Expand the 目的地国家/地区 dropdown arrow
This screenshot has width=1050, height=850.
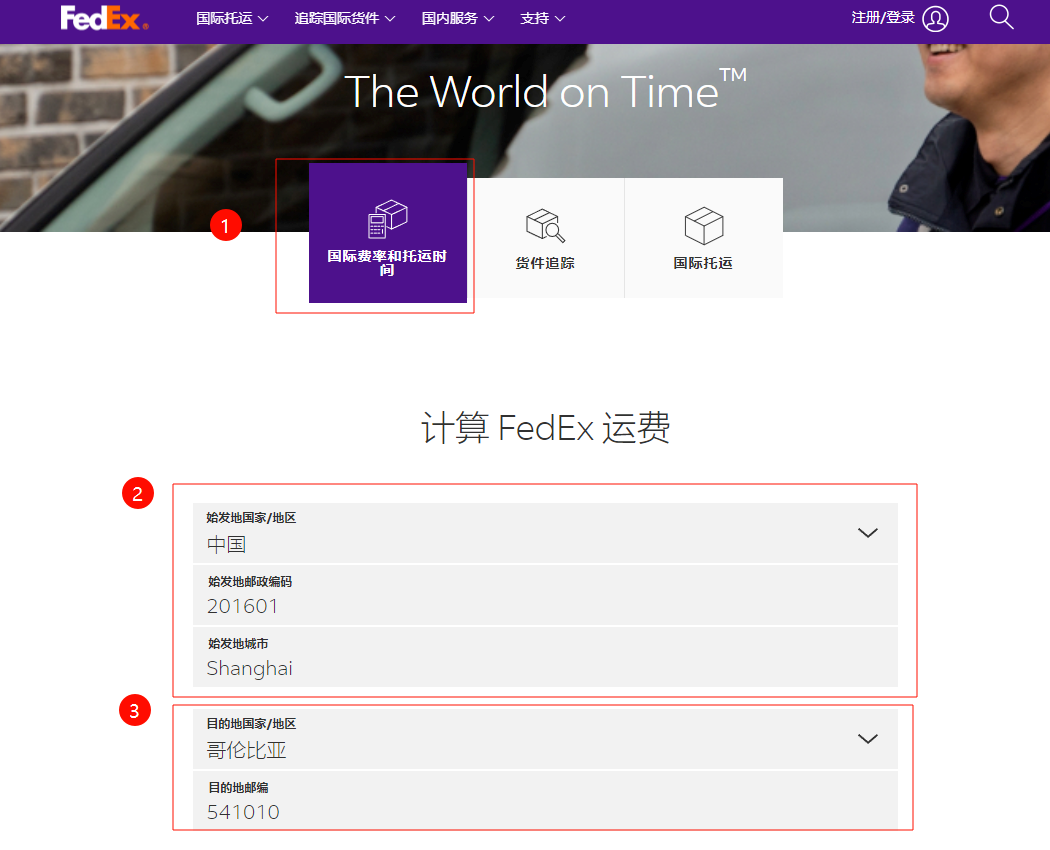coord(867,739)
